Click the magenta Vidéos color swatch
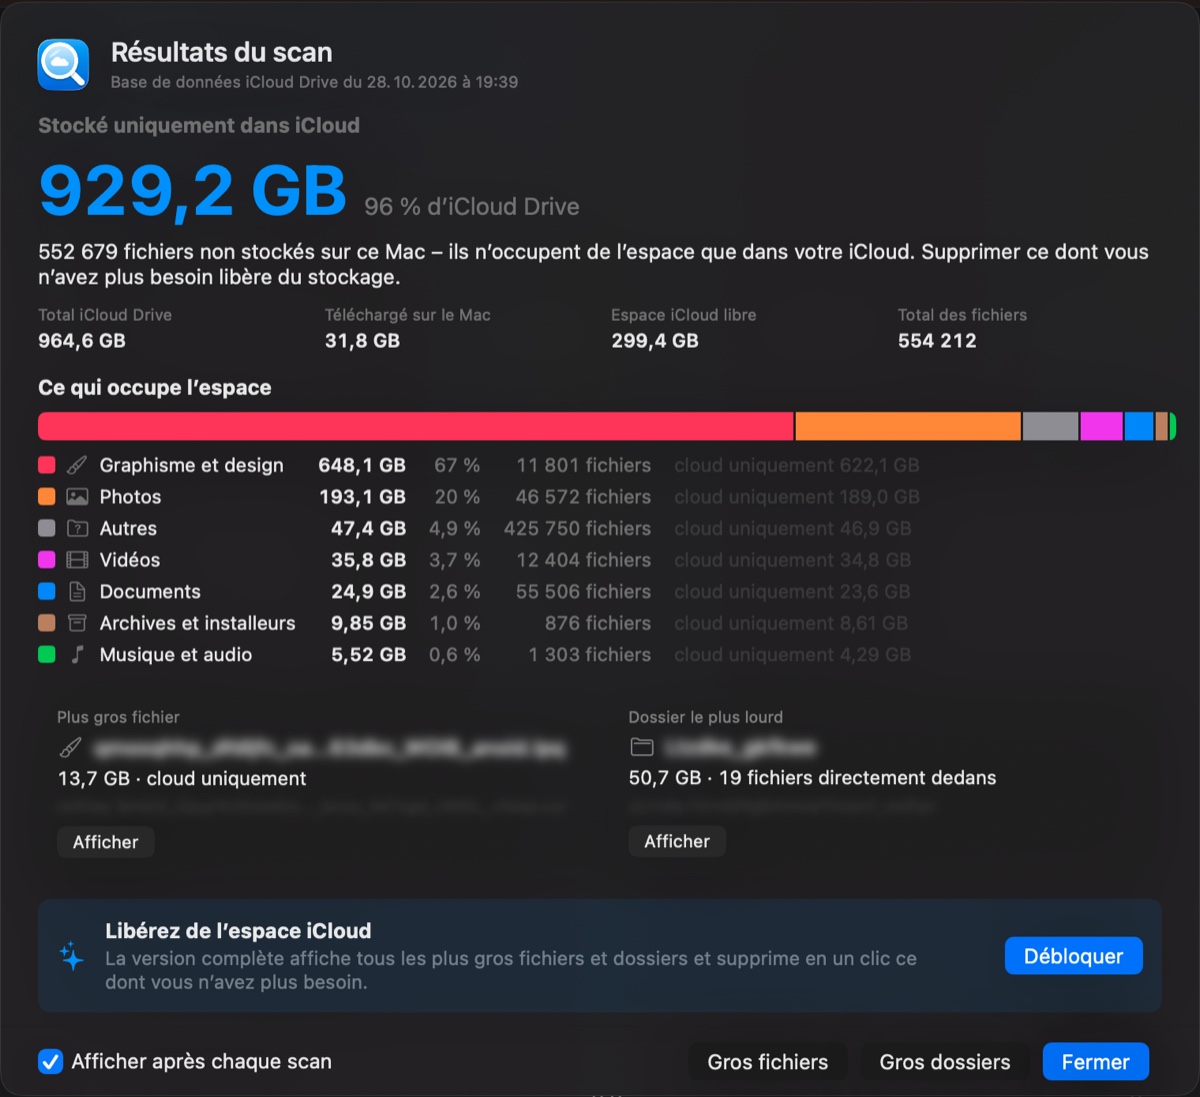Viewport: 1200px width, 1097px height. [x=47, y=560]
